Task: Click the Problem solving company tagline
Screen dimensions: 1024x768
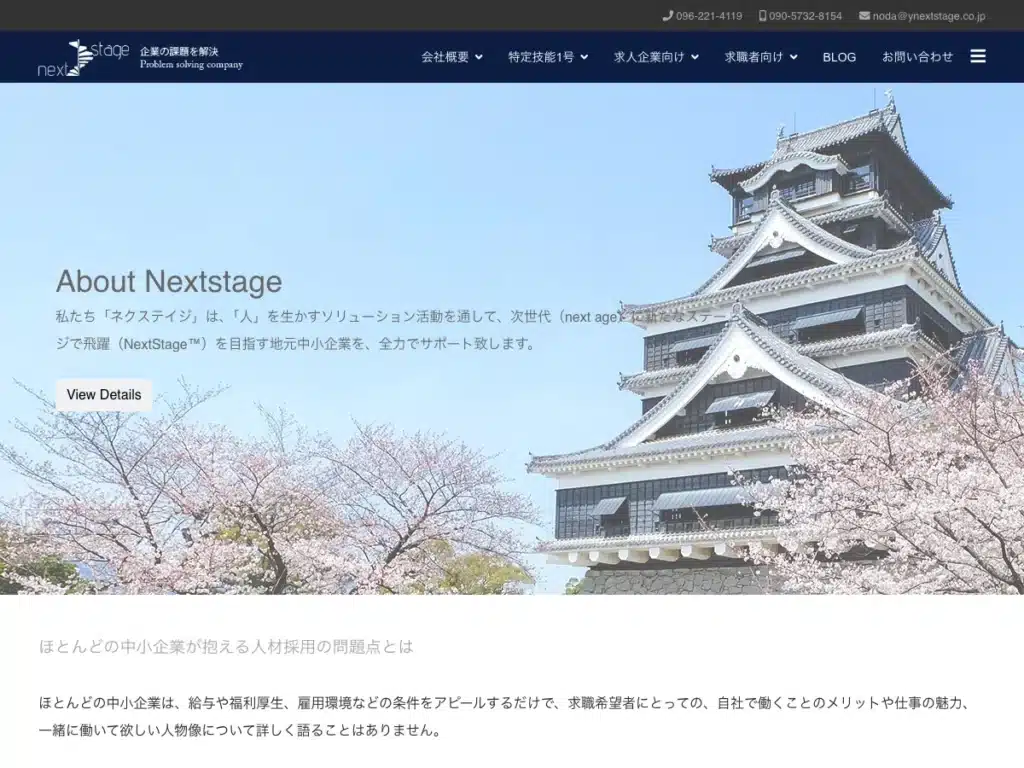Action: pos(191,65)
